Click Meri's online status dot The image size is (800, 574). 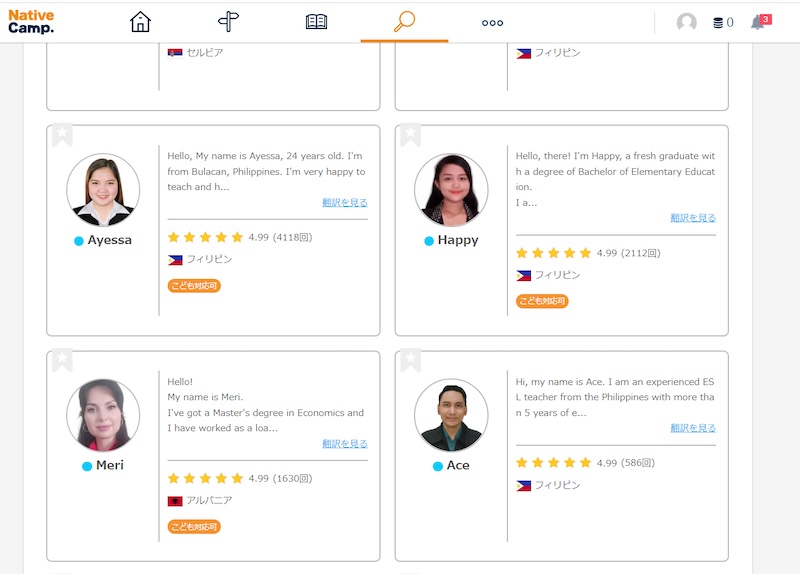(x=87, y=466)
